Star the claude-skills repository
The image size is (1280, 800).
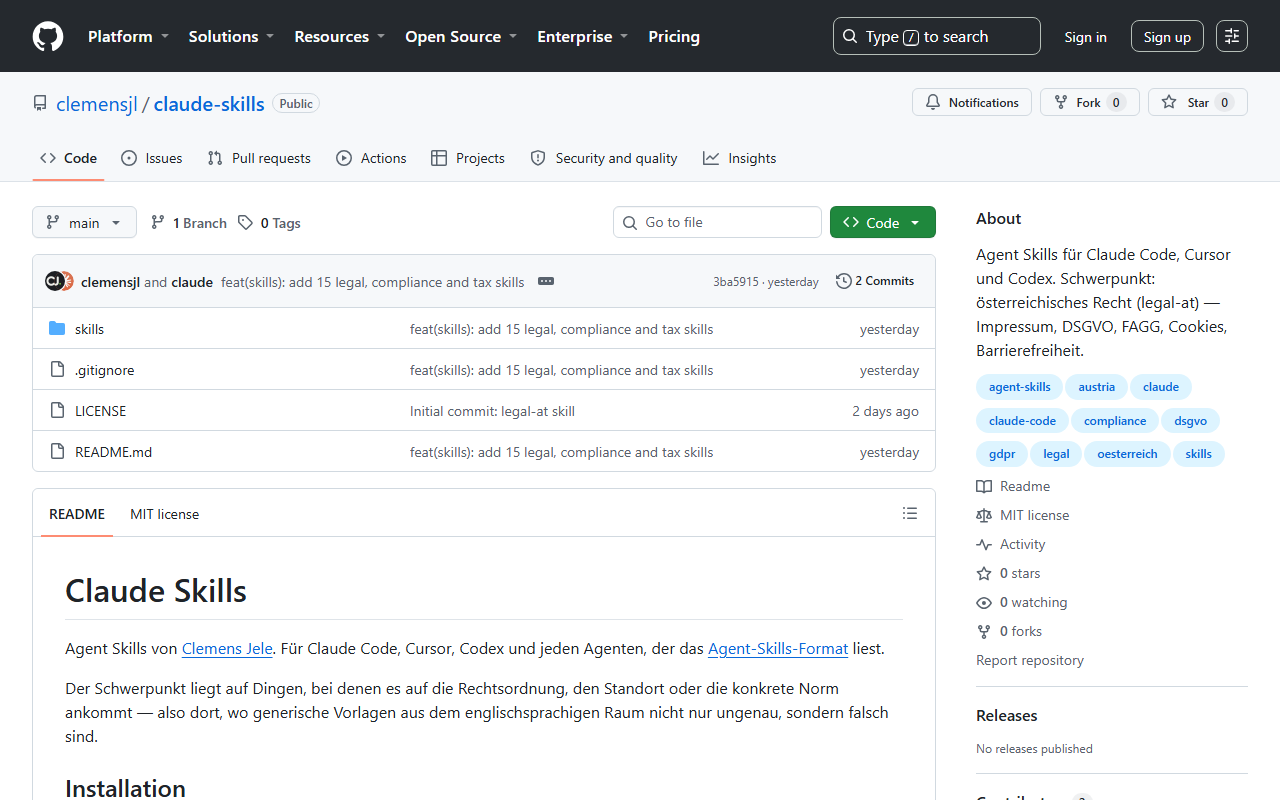click(1198, 102)
